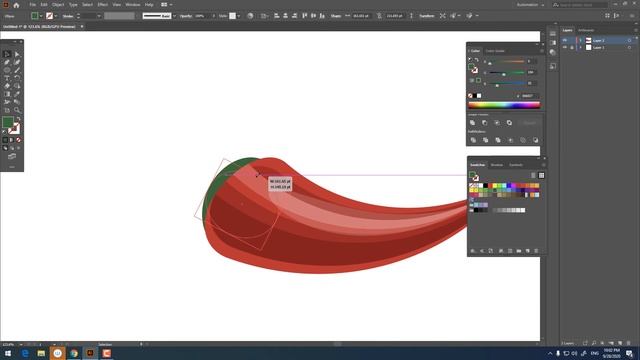Click horizontal align left icon
This screenshot has height=360, width=640.
[x=277, y=16]
